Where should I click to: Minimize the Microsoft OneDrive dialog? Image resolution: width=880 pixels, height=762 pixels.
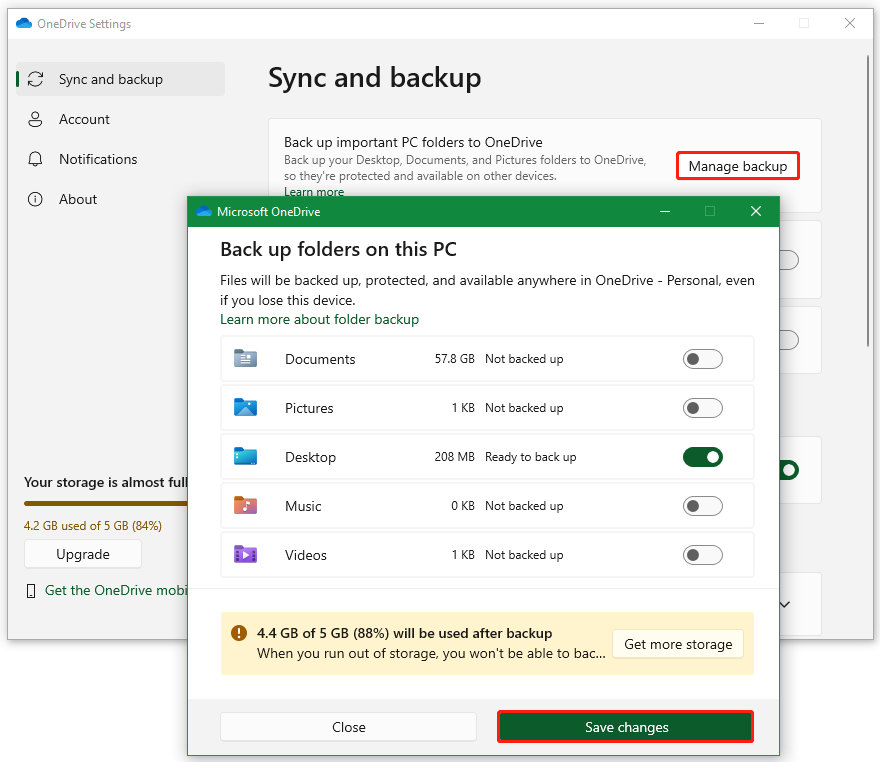(x=665, y=212)
